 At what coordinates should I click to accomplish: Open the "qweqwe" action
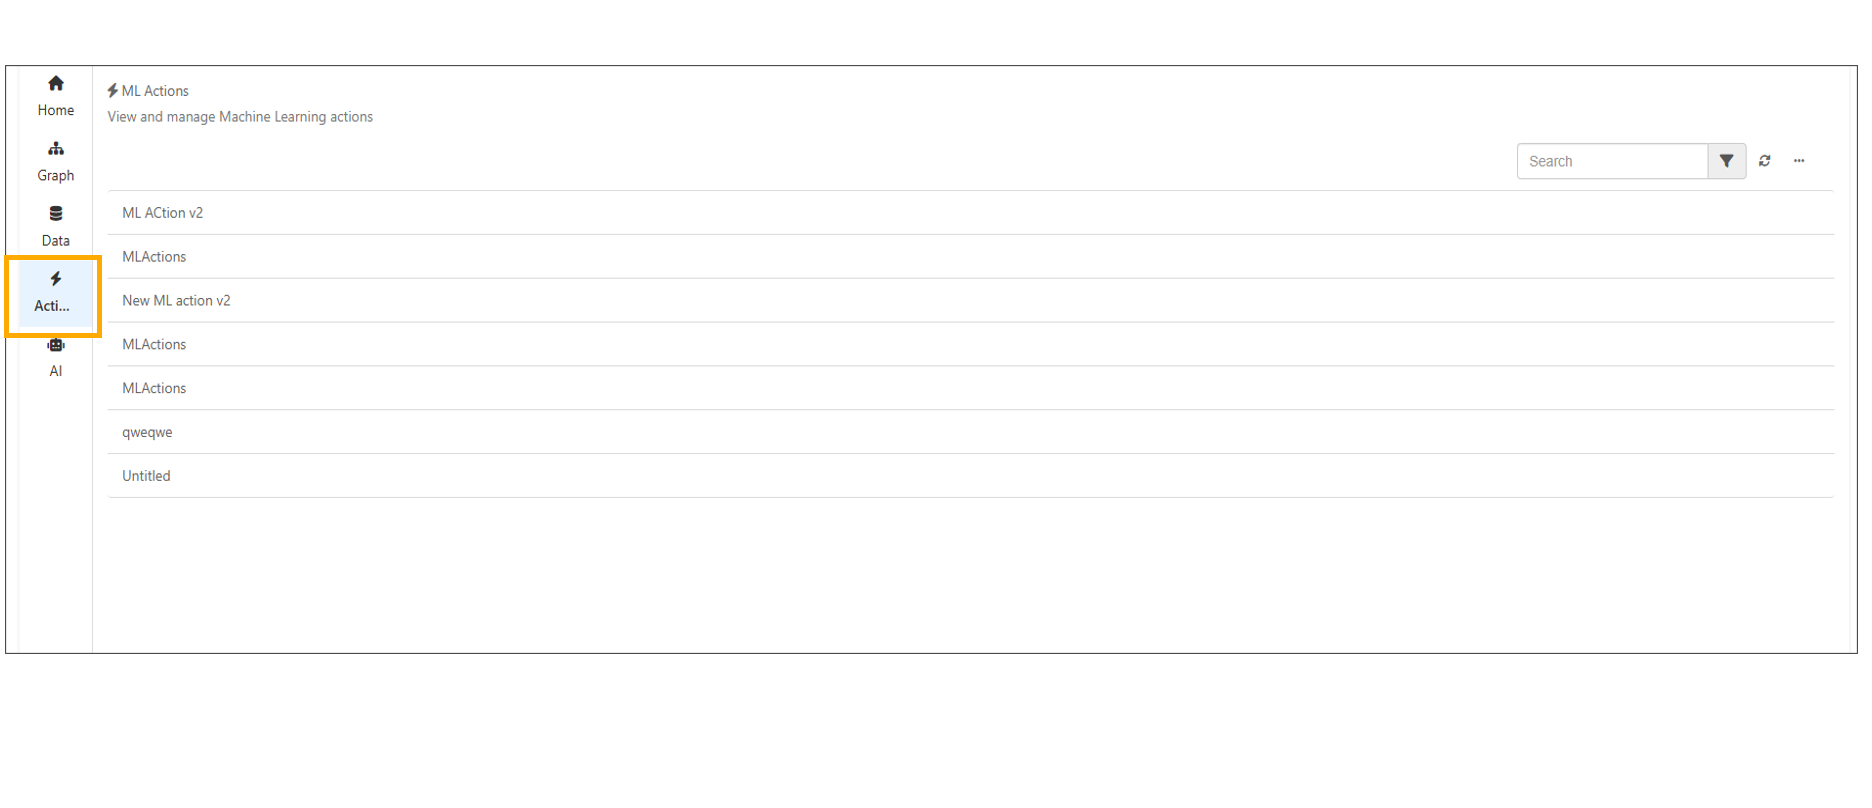(147, 432)
